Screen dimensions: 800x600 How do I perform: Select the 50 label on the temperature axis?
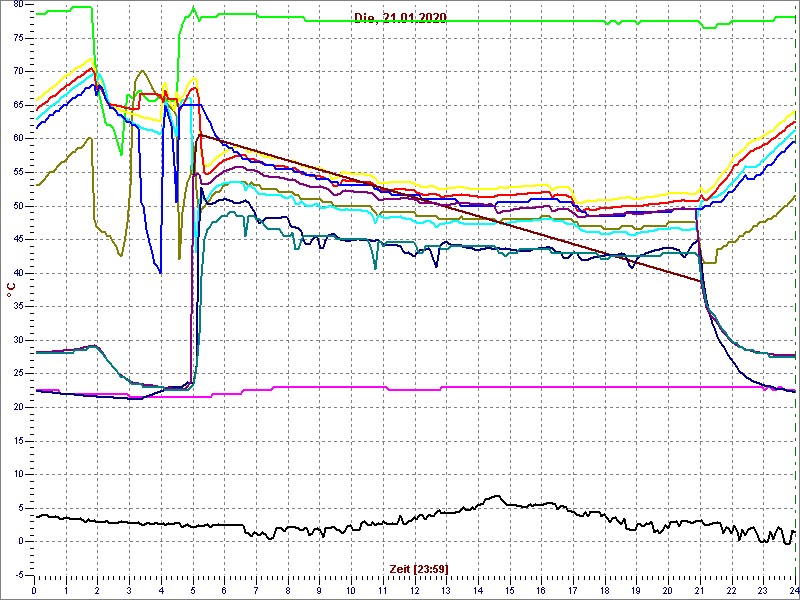[x=20, y=207]
